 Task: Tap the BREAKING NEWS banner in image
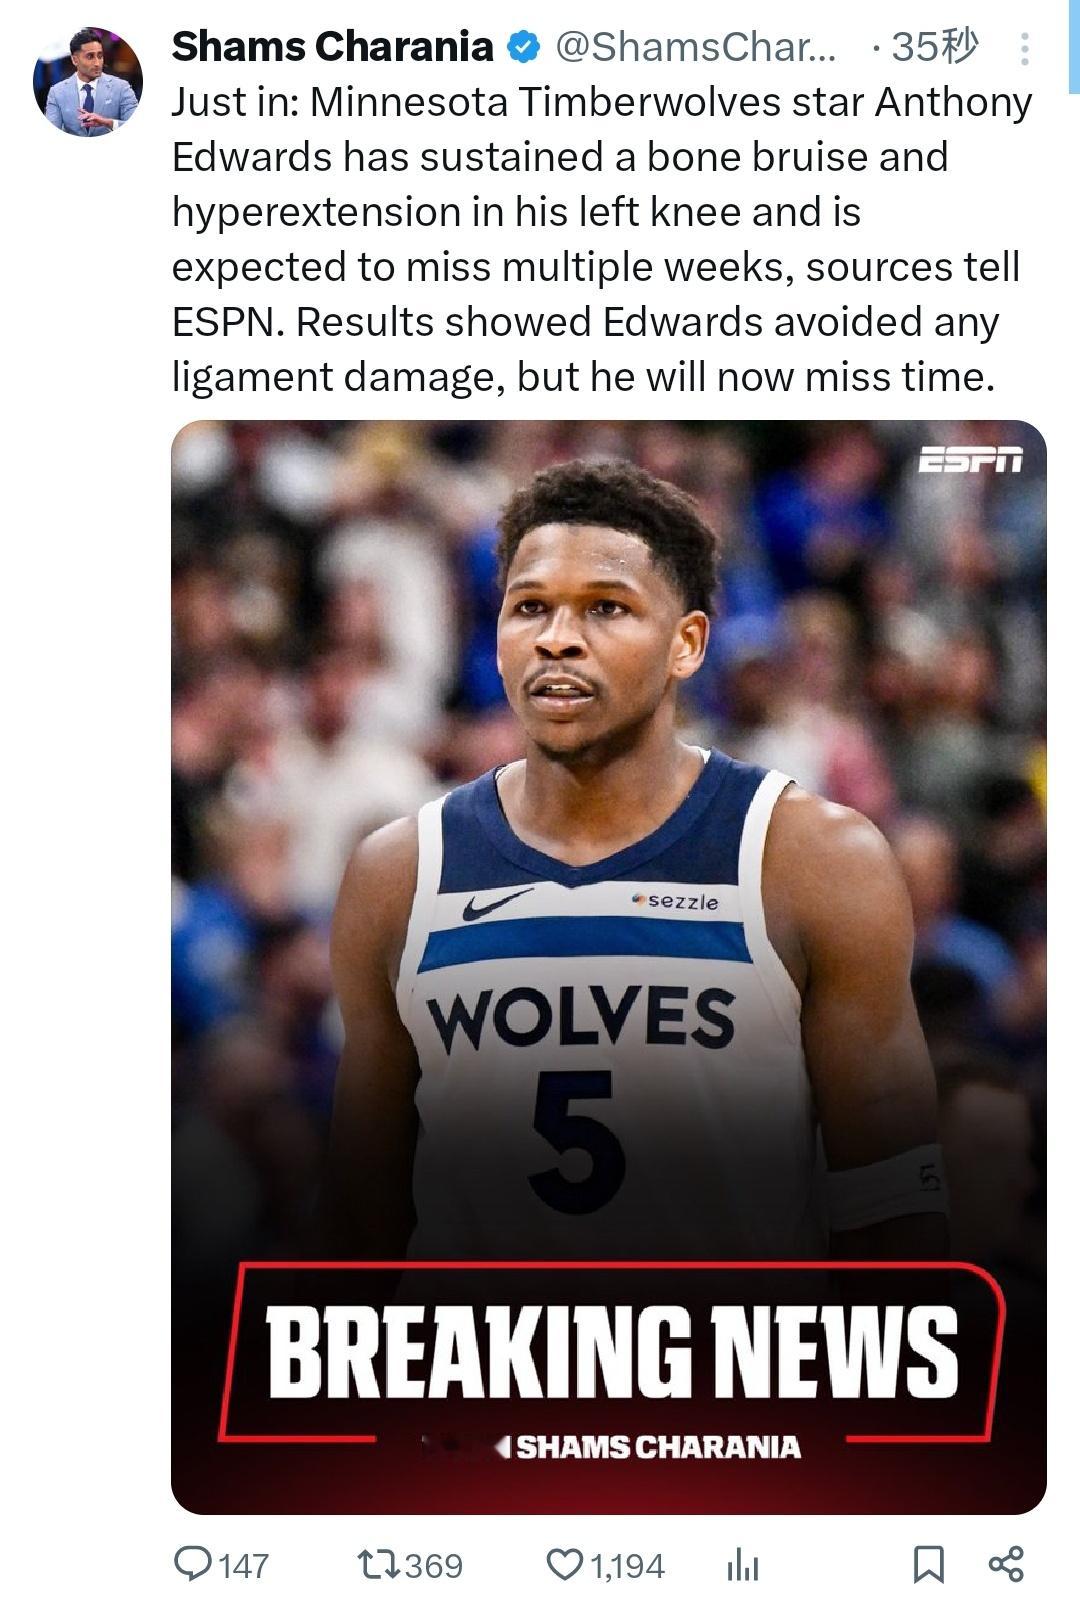point(612,1352)
